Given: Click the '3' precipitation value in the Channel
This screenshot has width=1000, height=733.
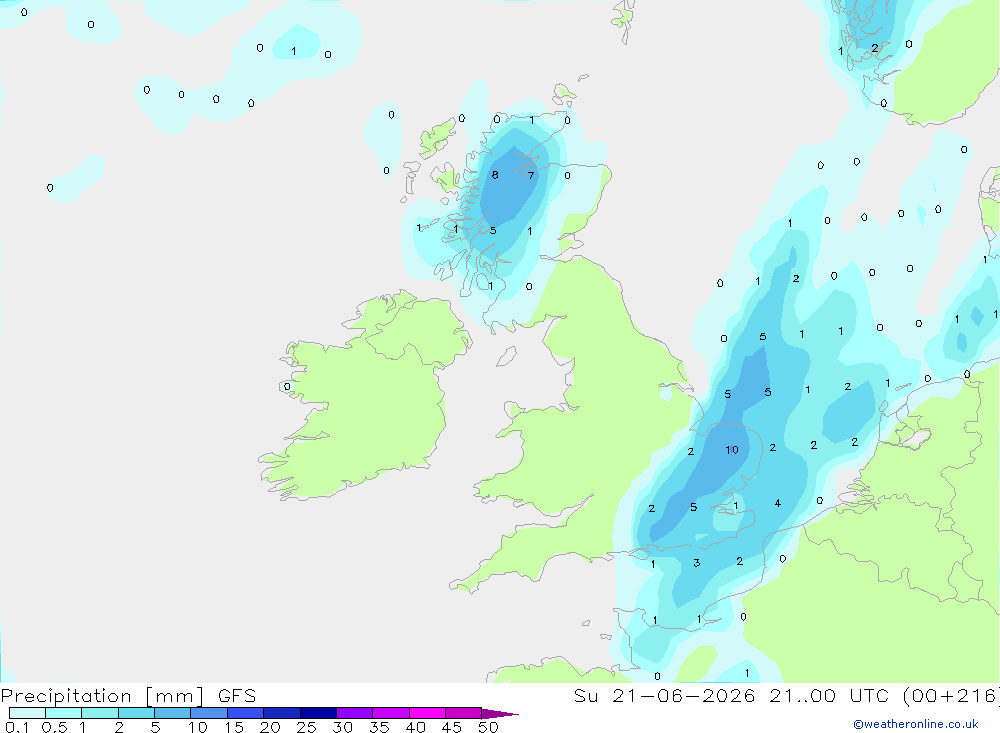Looking at the screenshot, I should click(x=696, y=563).
